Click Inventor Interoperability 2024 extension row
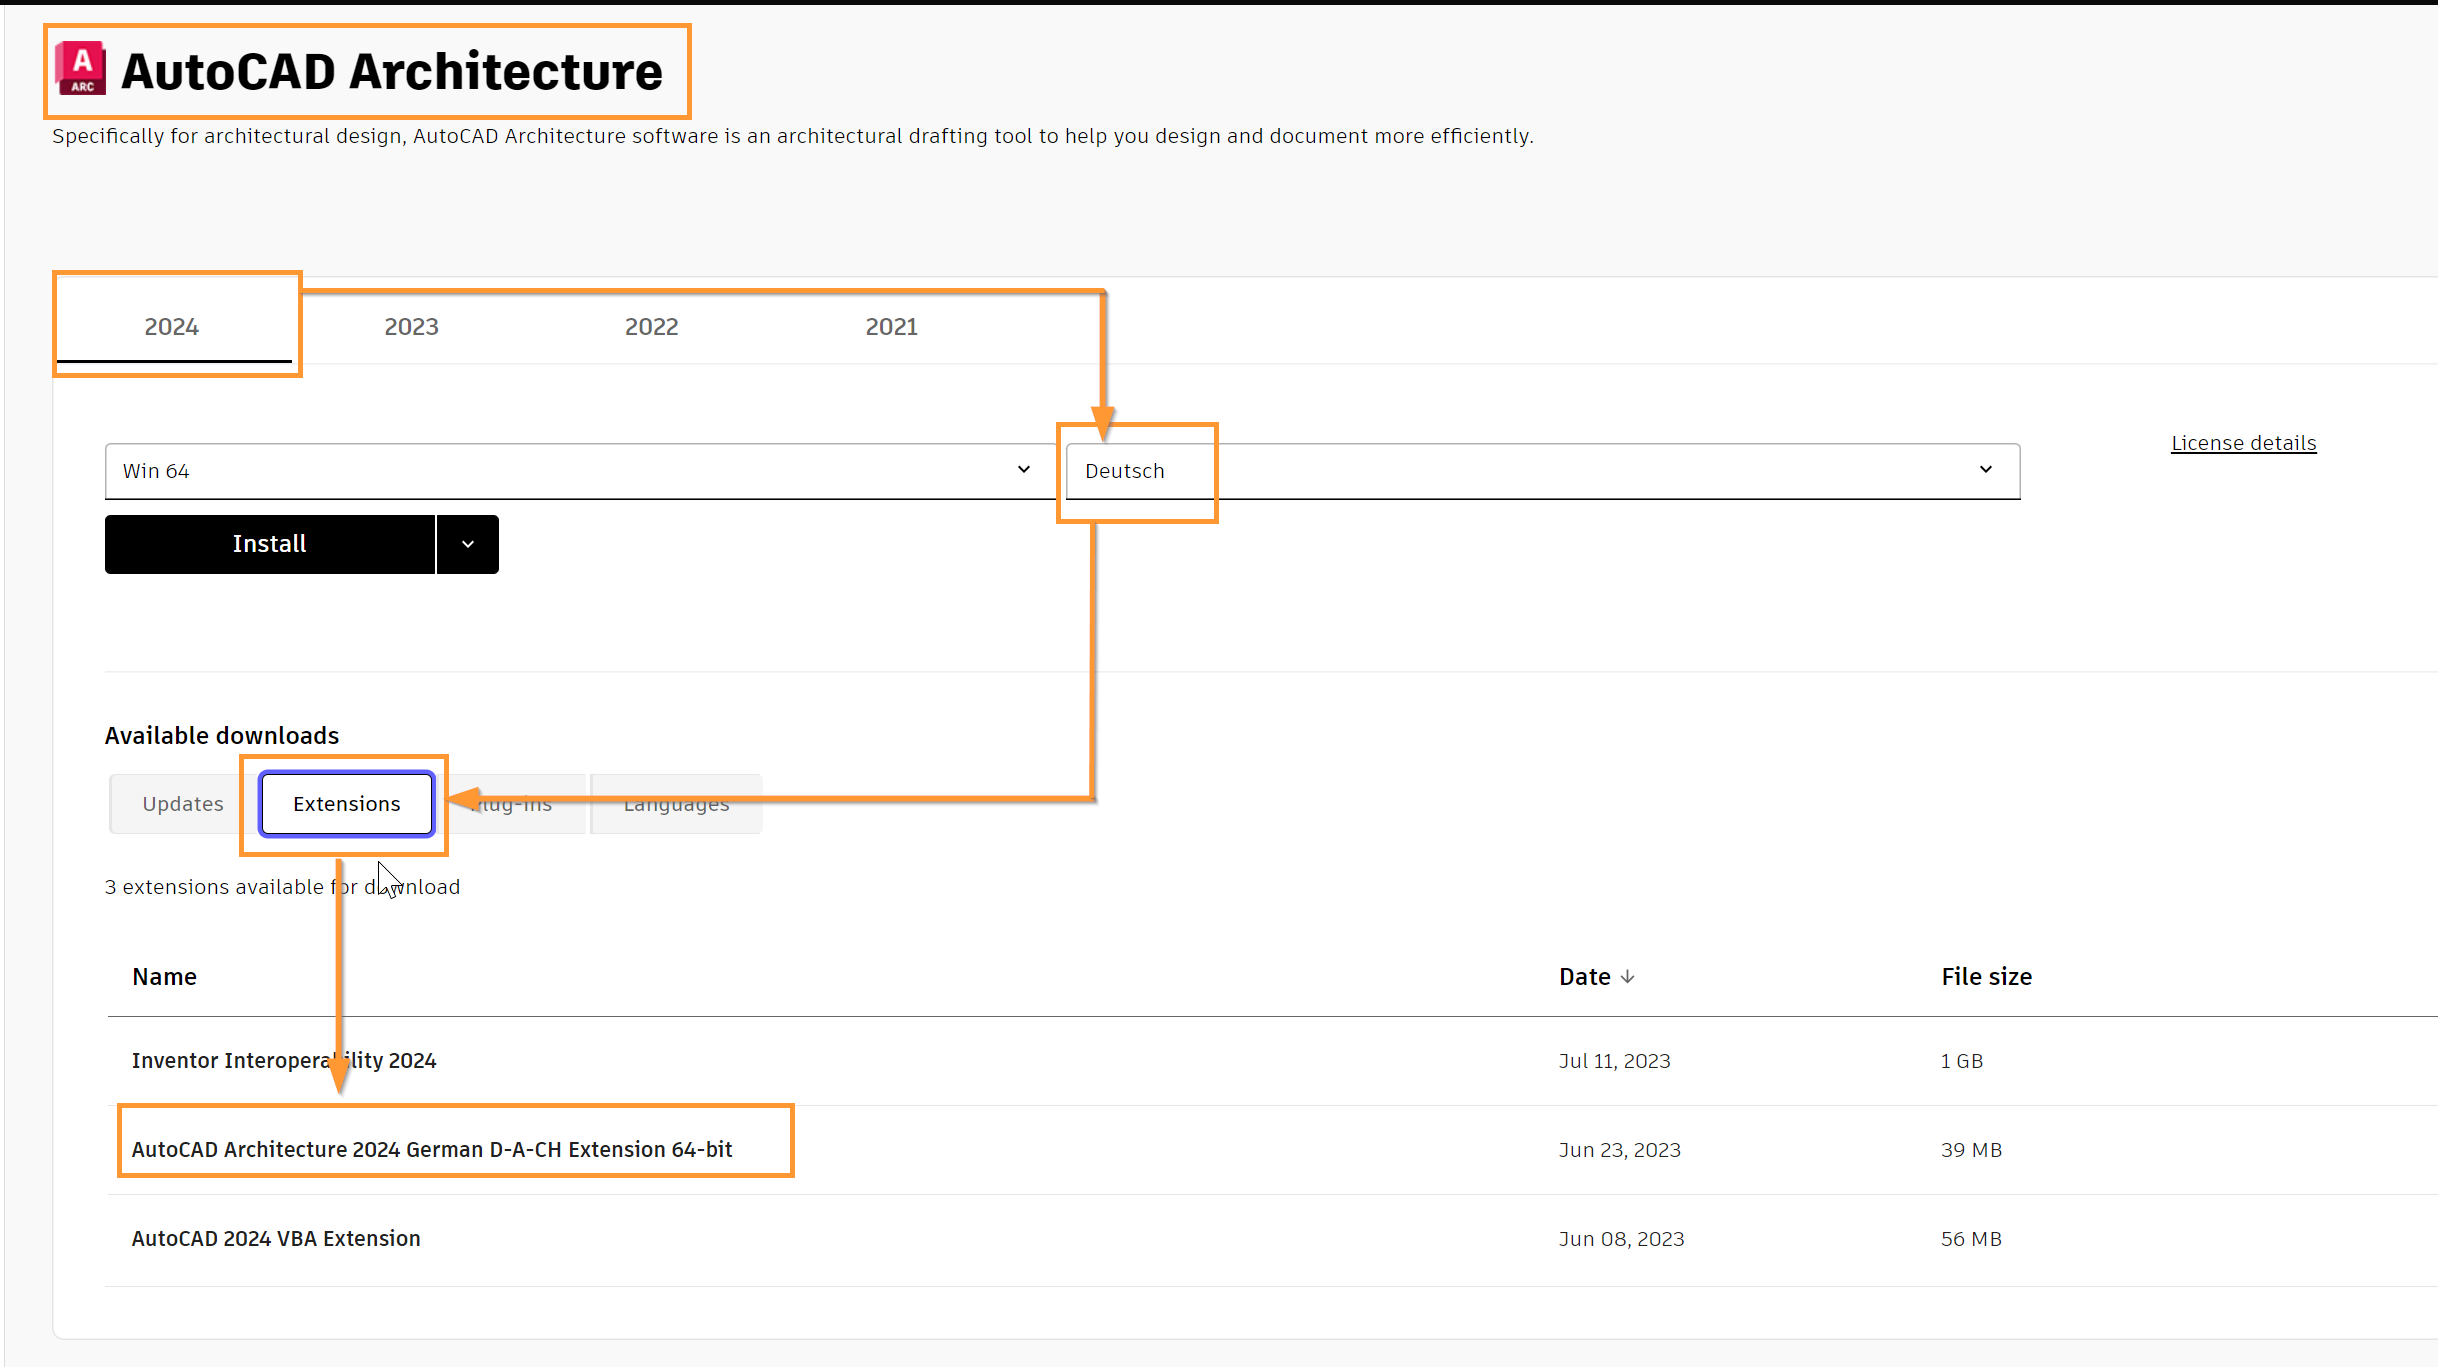Viewport: 2438px width, 1367px height. pos(284,1060)
